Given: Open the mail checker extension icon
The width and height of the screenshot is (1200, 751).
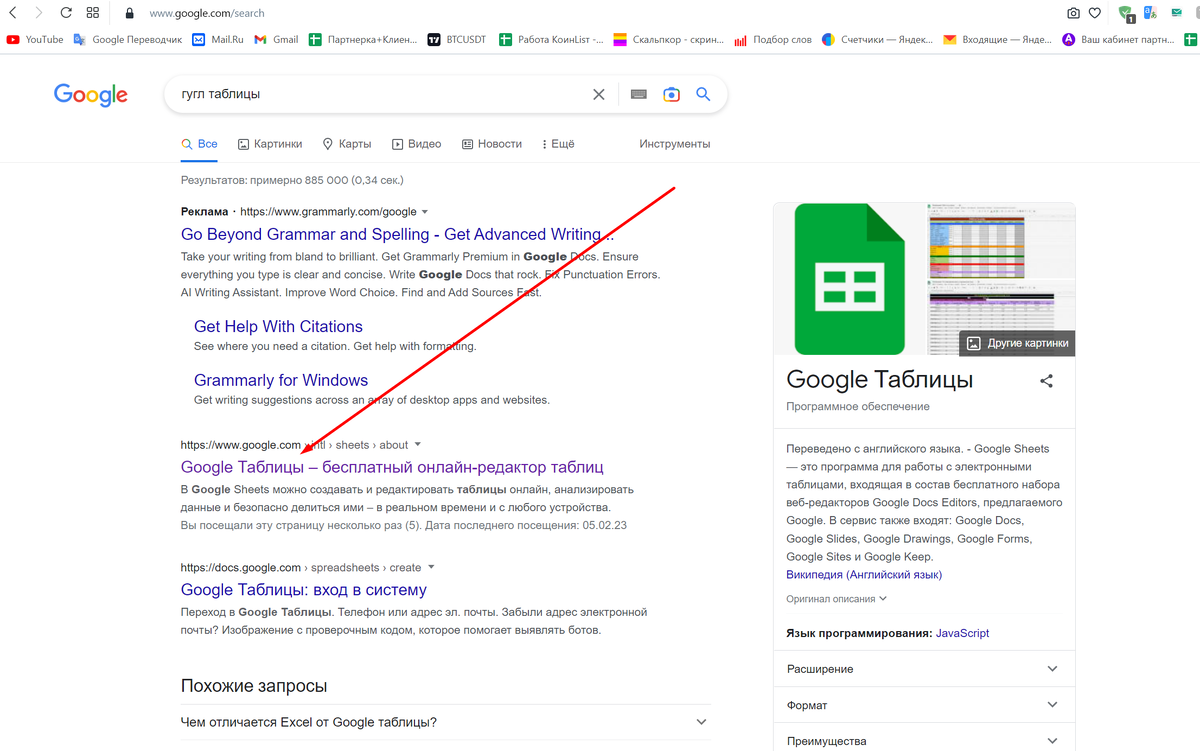Looking at the screenshot, I should click(x=1177, y=13).
